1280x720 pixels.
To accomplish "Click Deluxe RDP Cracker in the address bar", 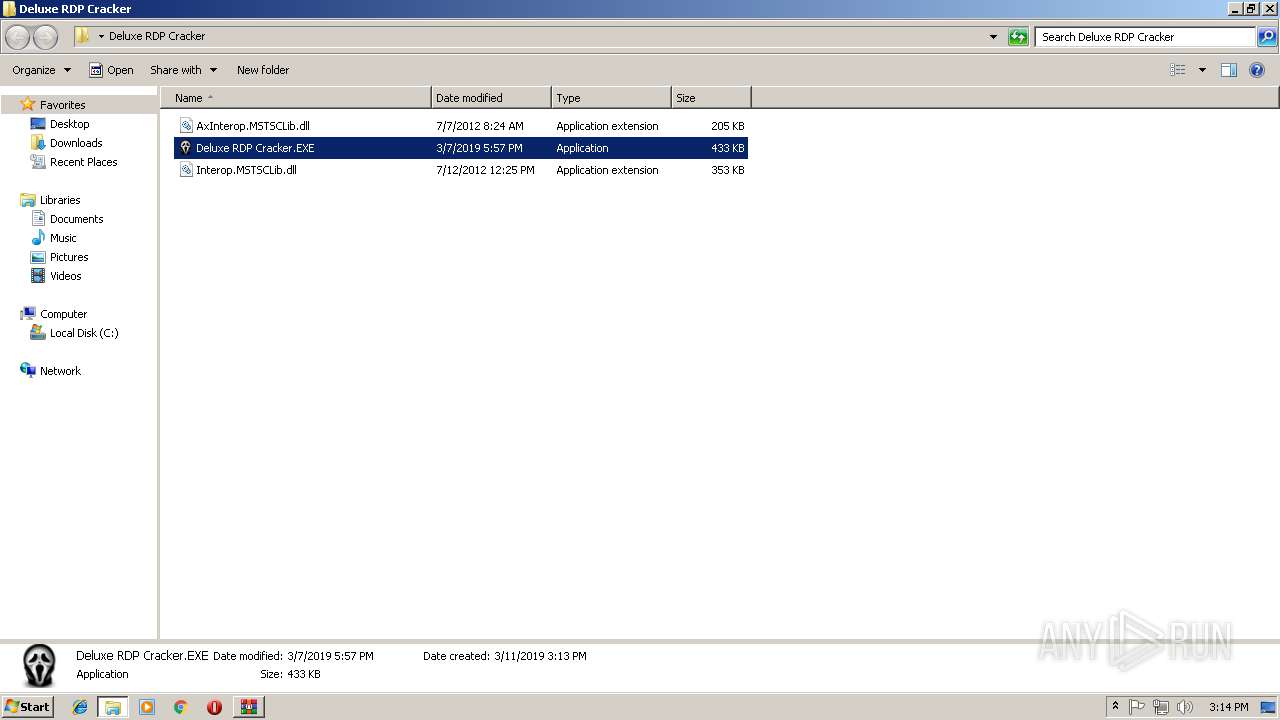I will (157, 36).
